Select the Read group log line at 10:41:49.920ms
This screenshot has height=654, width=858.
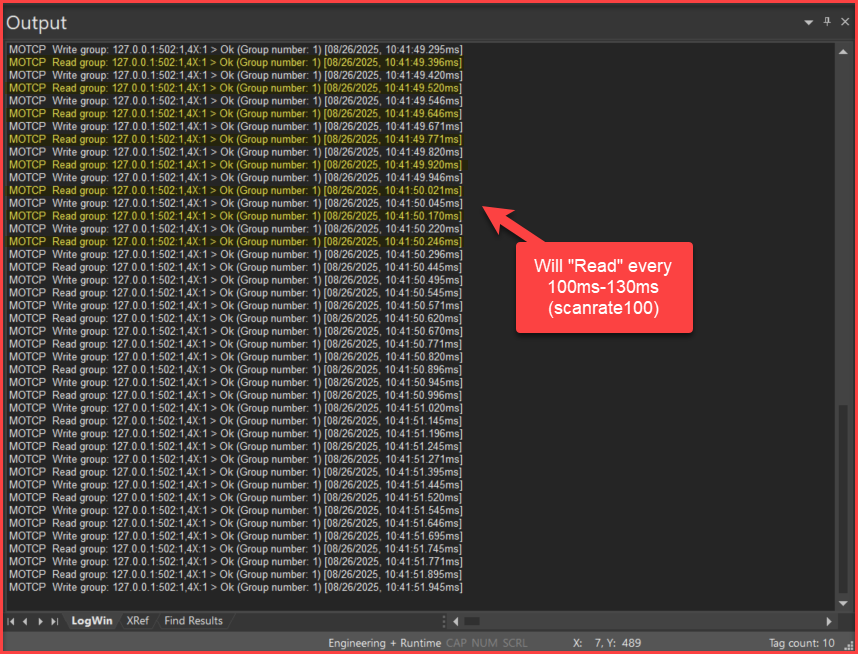pos(236,165)
